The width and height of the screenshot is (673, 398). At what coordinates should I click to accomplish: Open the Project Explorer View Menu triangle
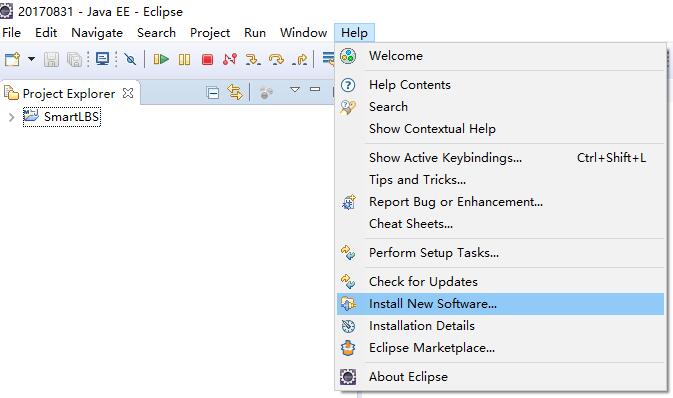click(294, 89)
